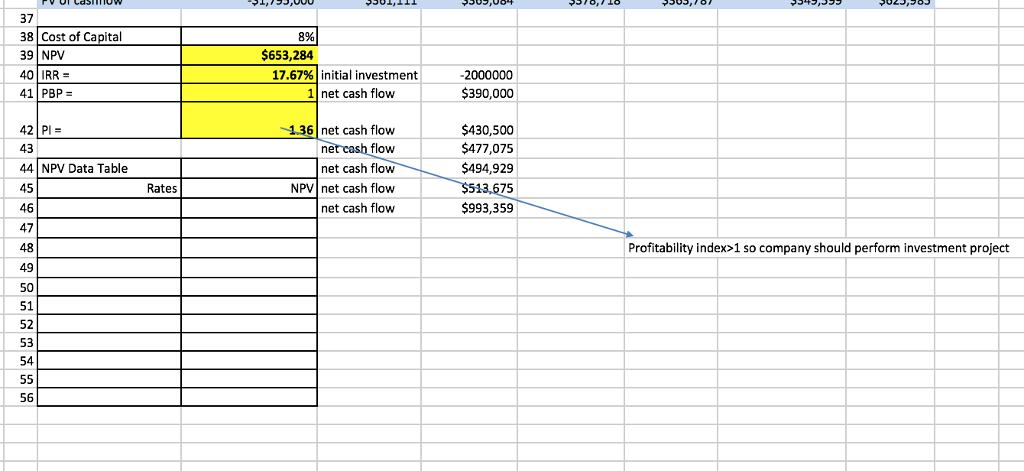Select row header 50
Screen dimensions: 1024x471
[22, 287]
